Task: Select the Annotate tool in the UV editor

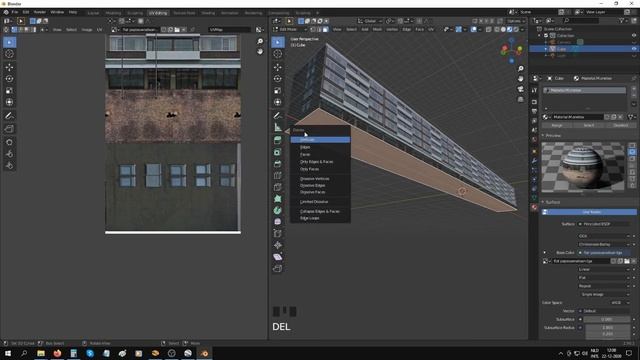Action: [x=9, y=116]
